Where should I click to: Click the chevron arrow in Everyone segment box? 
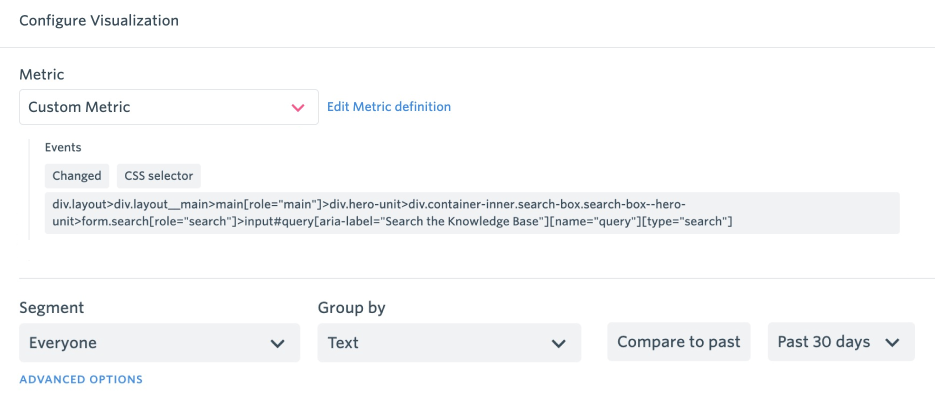(277, 344)
